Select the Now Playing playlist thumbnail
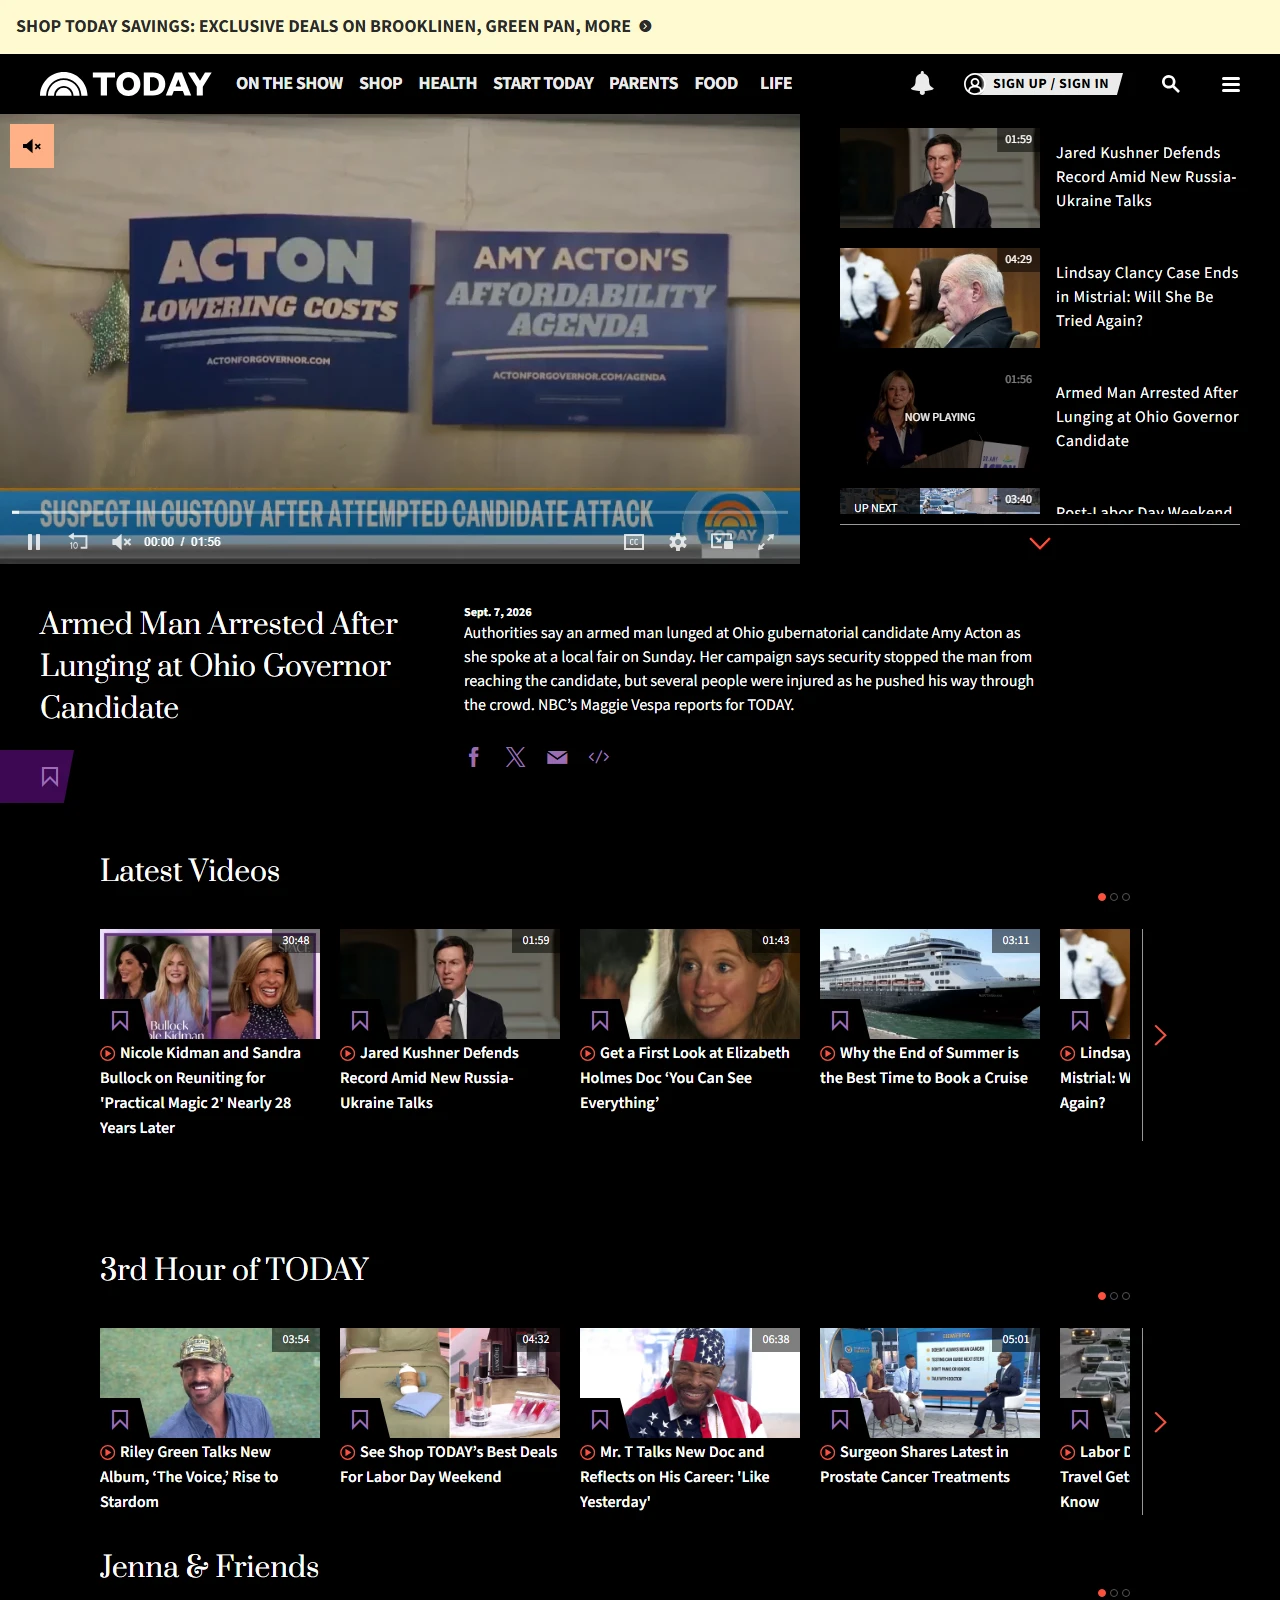Image resolution: width=1280 pixels, height=1600 pixels. click(x=940, y=418)
